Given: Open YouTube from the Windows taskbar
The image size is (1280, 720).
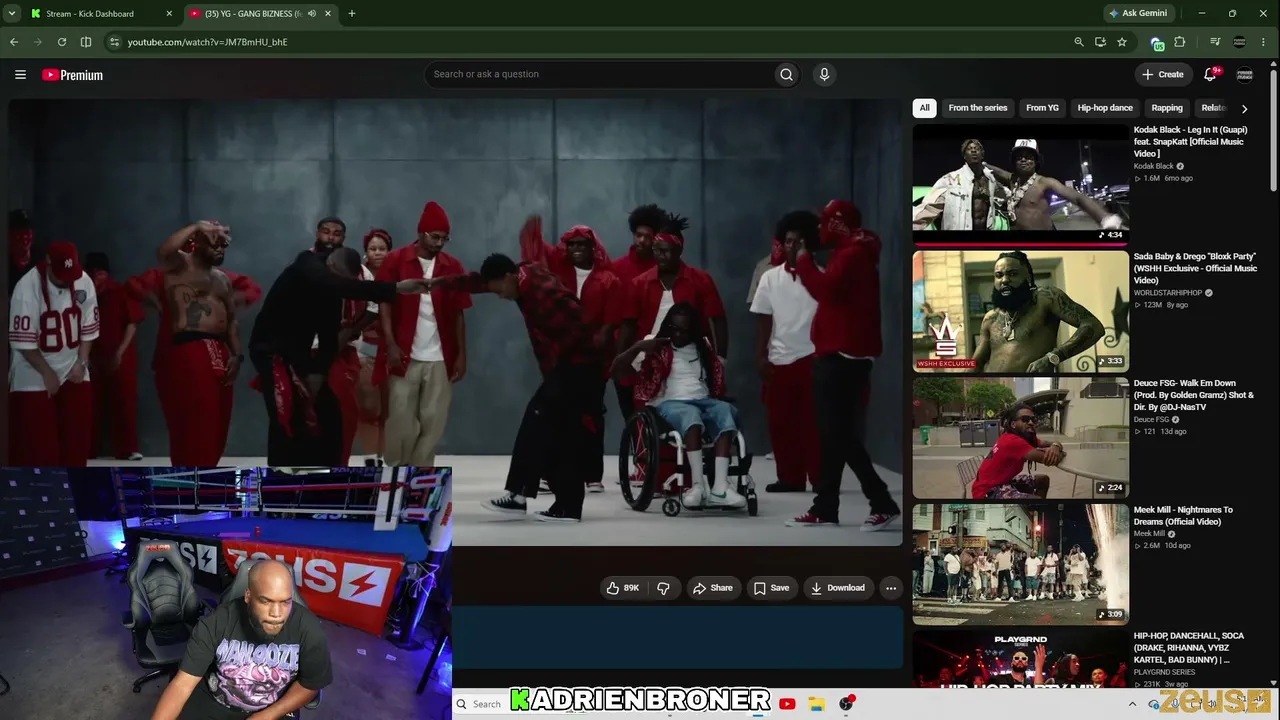Looking at the screenshot, I should point(787,704).
